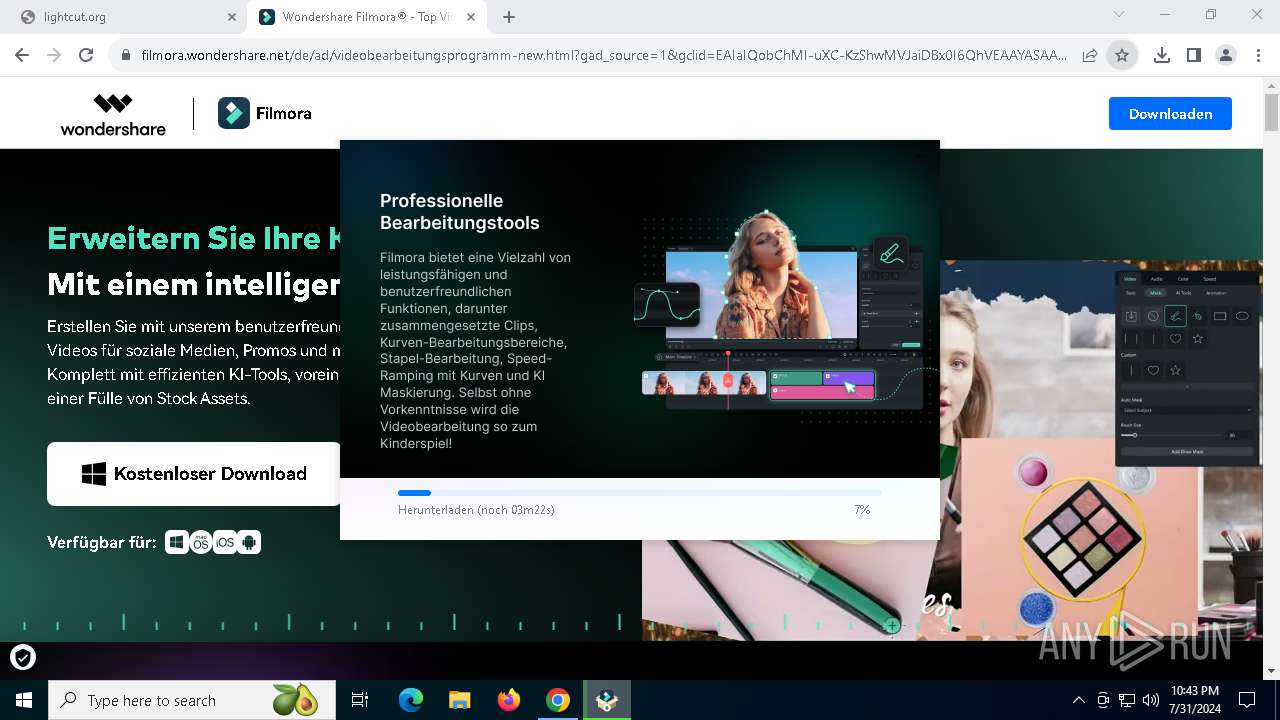Screen dimensions: 1280x720
Task: Click the 7% progress text
Action: tap(862, 510)
